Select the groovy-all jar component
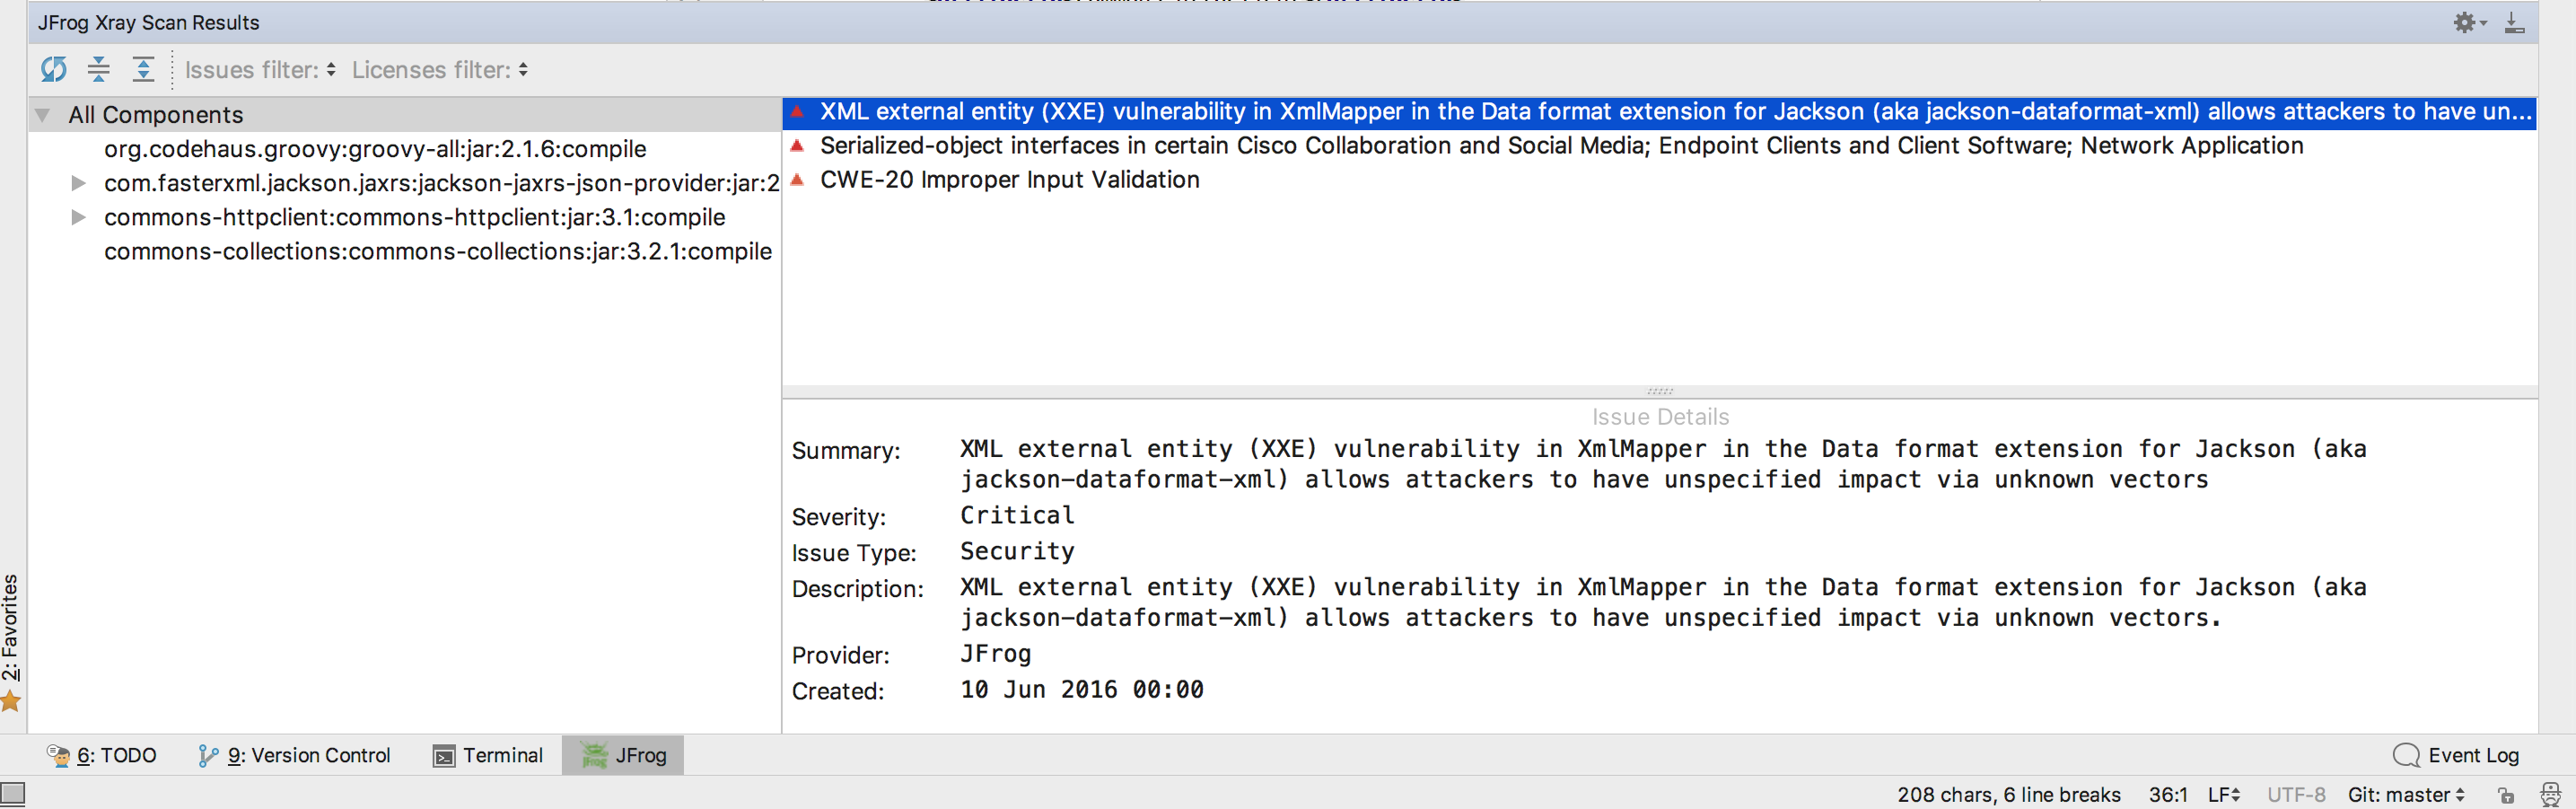 coord(375,149)
